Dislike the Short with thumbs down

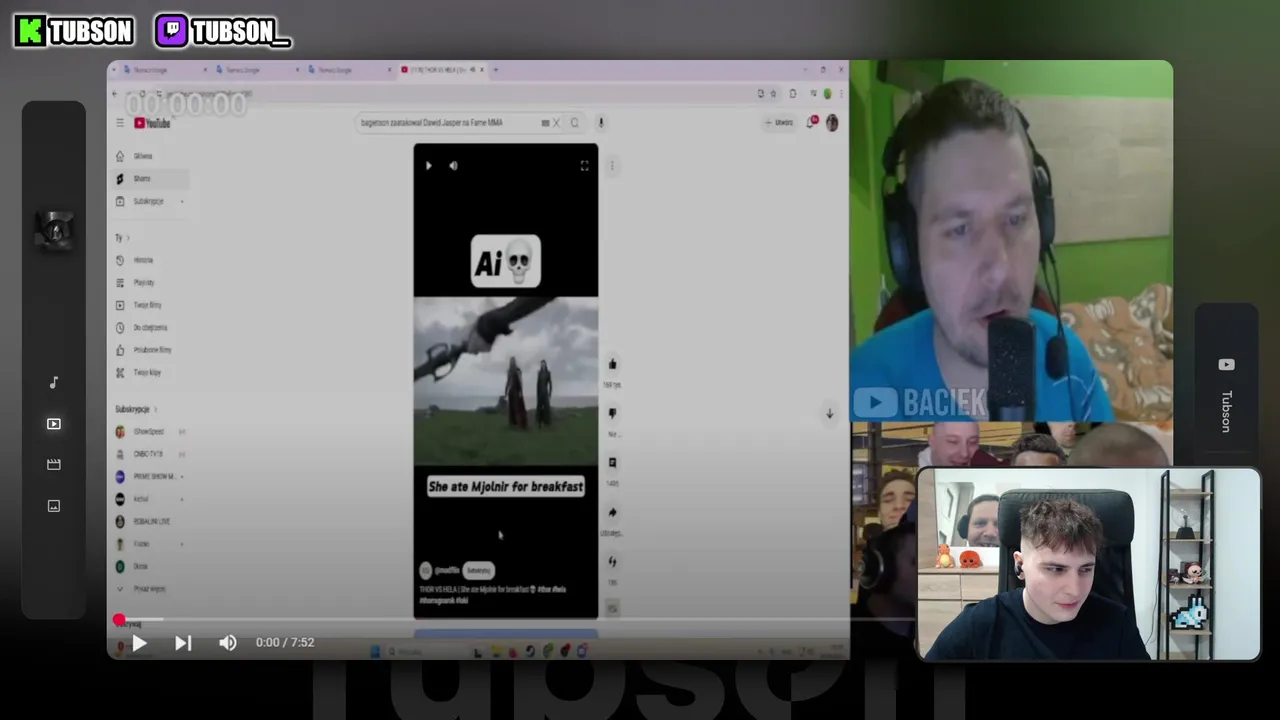coord(612,414)
